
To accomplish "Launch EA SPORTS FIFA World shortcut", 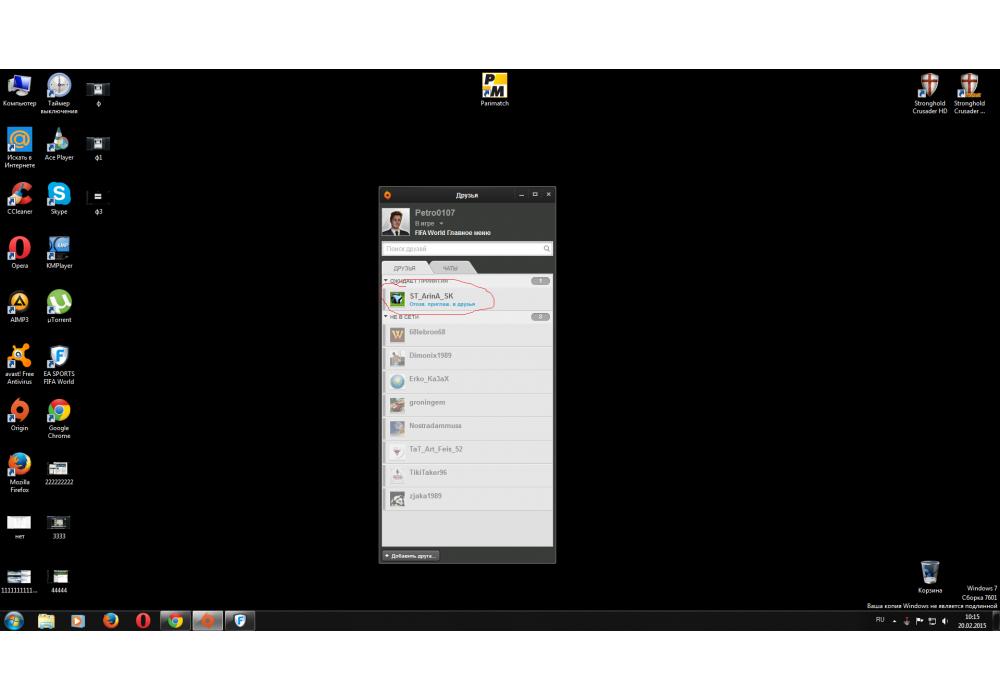I will (59, 365).
